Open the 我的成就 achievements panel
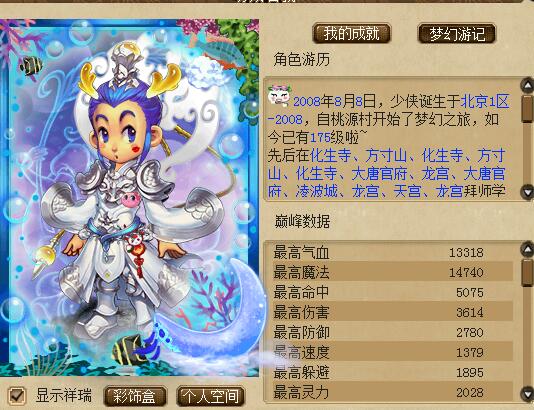This screenshot has height=410, width=534. (351, 33)
